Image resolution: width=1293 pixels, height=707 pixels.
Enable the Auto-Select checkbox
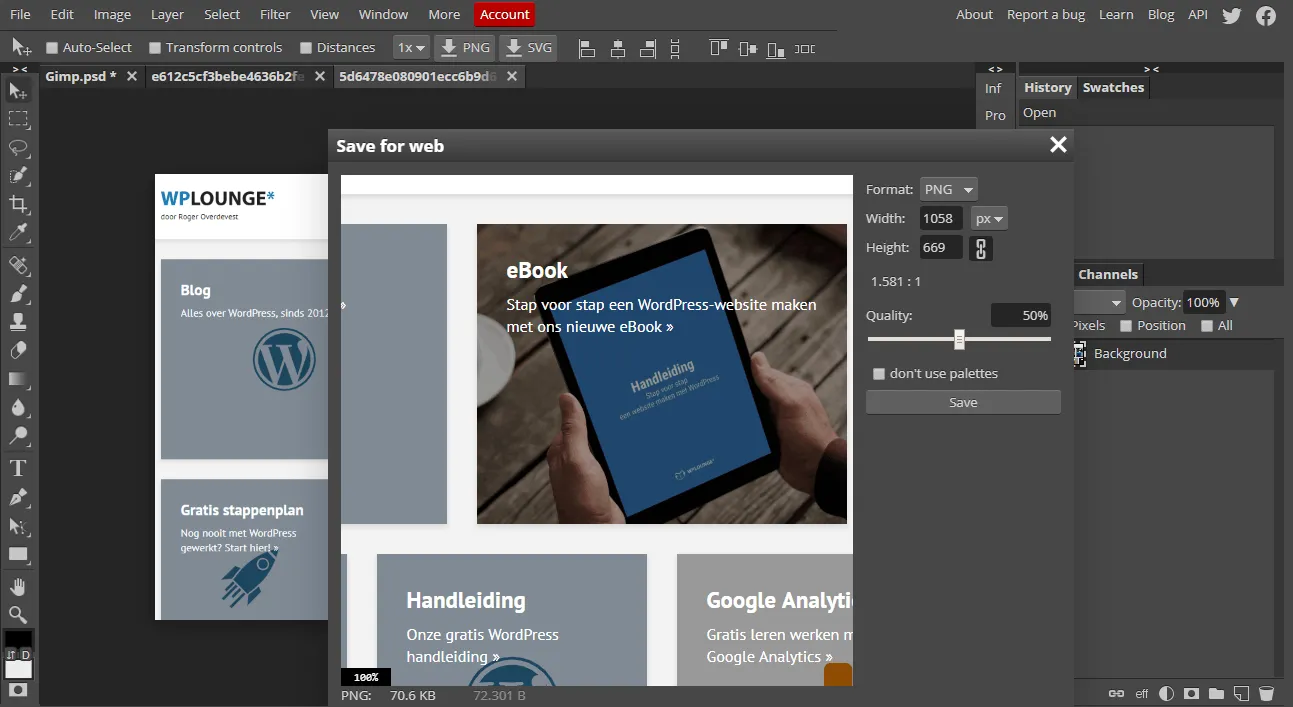52,47
